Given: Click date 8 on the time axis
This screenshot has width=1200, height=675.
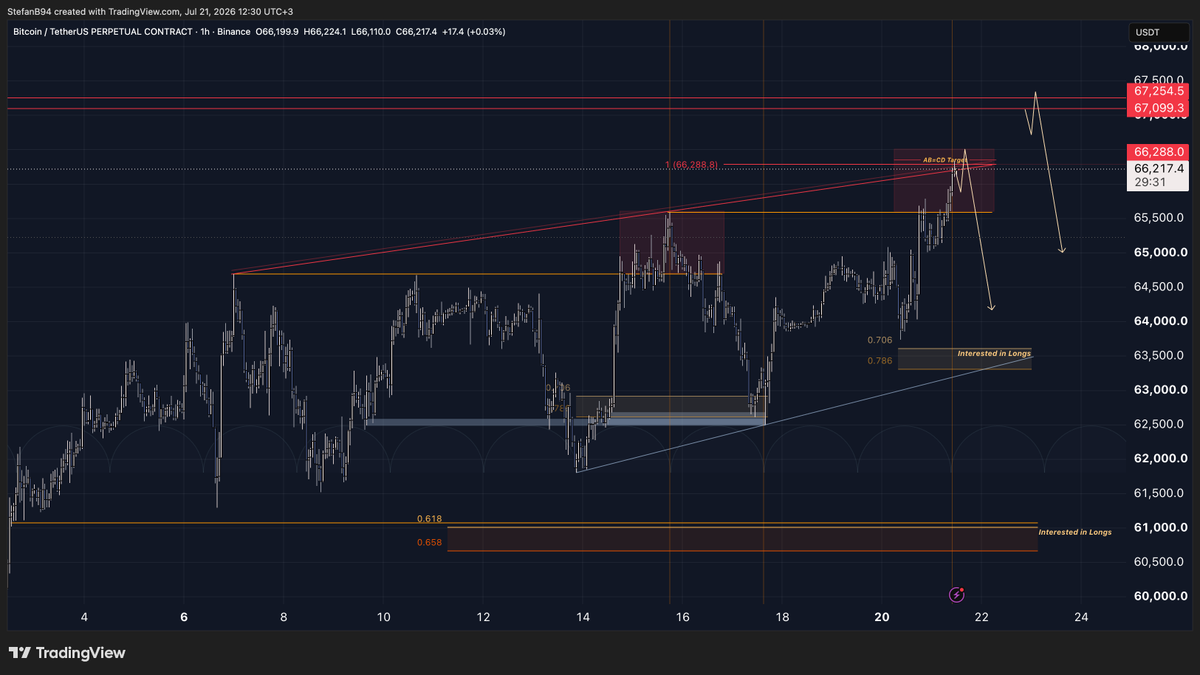Looking at the screenshot, I should click(284, 617).
